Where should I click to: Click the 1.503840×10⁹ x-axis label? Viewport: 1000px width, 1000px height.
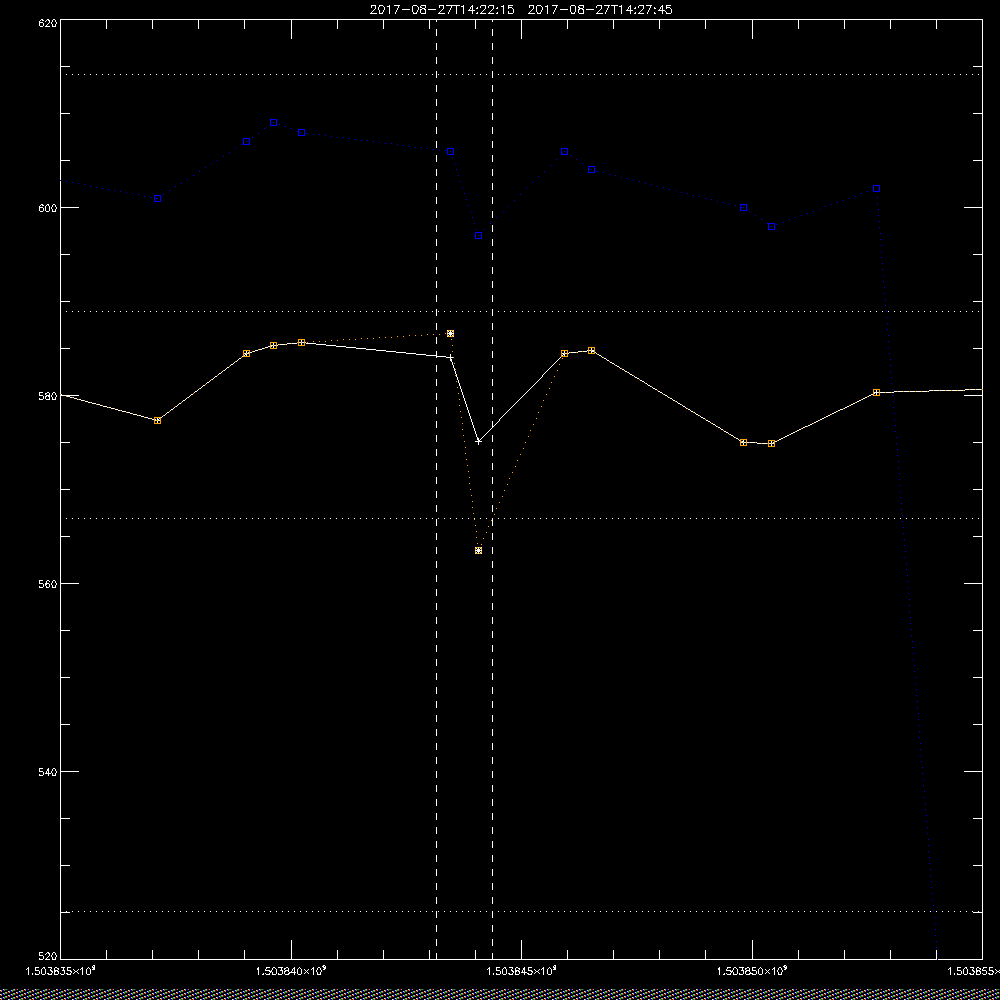pyautogui.click(x=291, y=971)
